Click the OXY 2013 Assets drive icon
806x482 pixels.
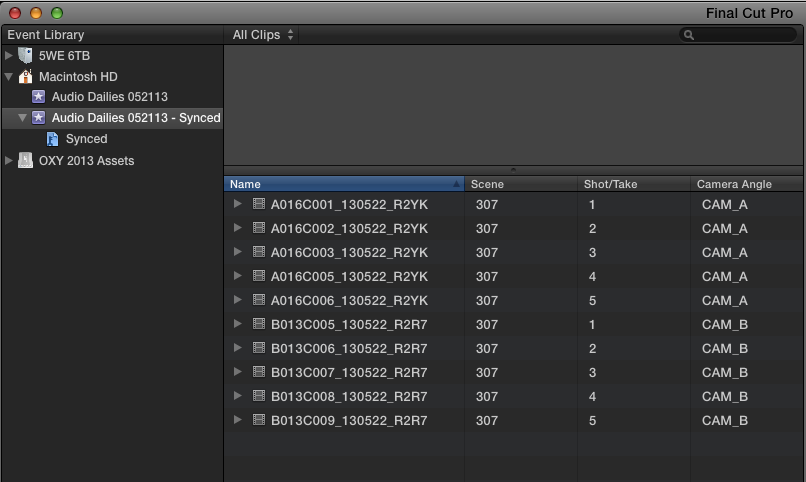click(x=25, y=160)
